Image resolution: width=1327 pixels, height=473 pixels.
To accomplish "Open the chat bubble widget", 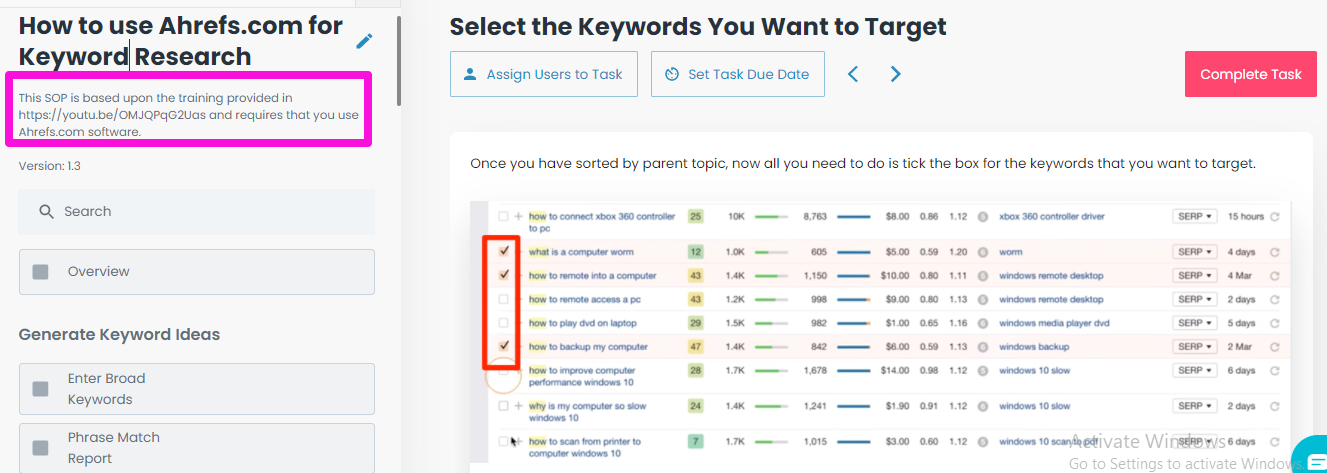I will 1310,454.
